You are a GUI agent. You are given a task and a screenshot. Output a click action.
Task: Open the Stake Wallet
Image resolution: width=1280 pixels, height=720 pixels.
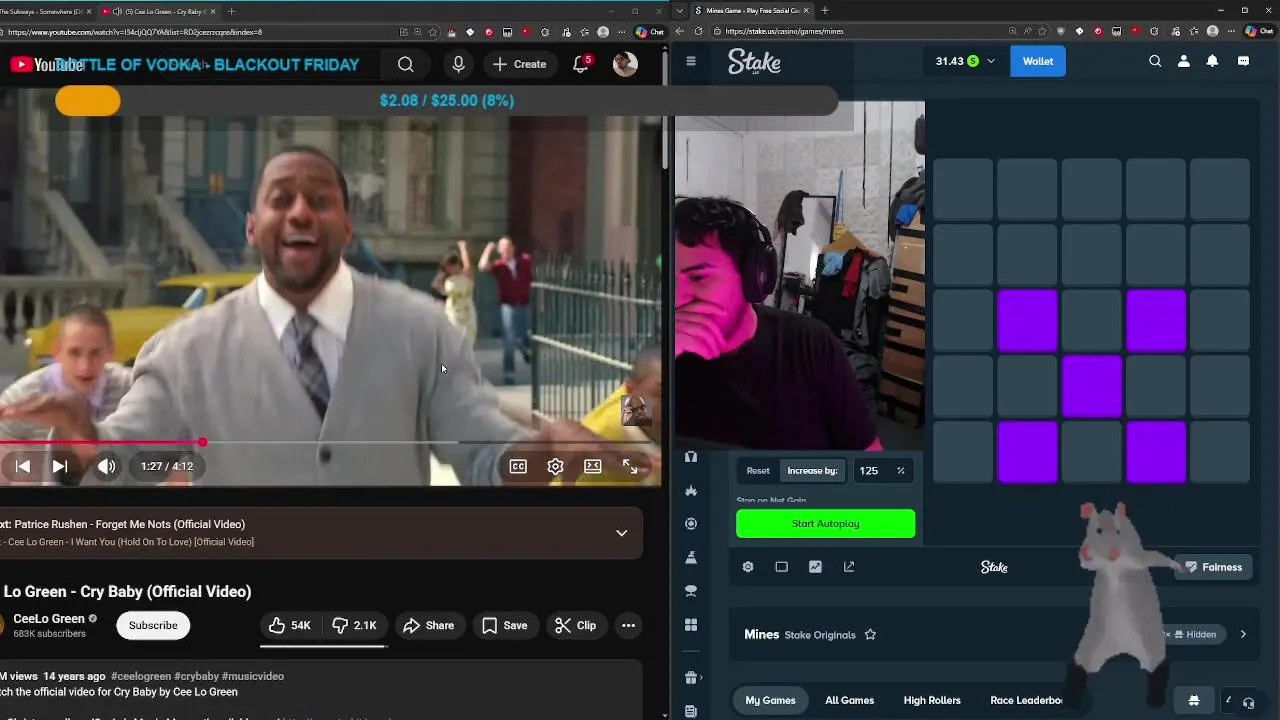tap(1037, 61)
